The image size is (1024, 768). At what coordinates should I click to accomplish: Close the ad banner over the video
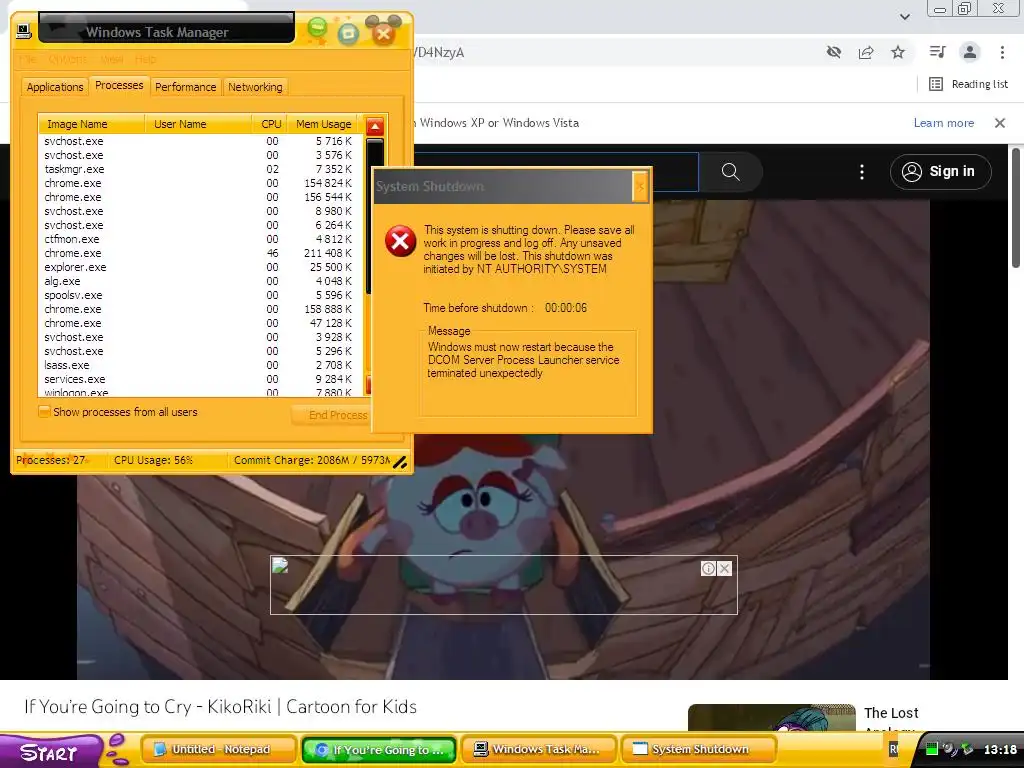[x=724, y=568]
